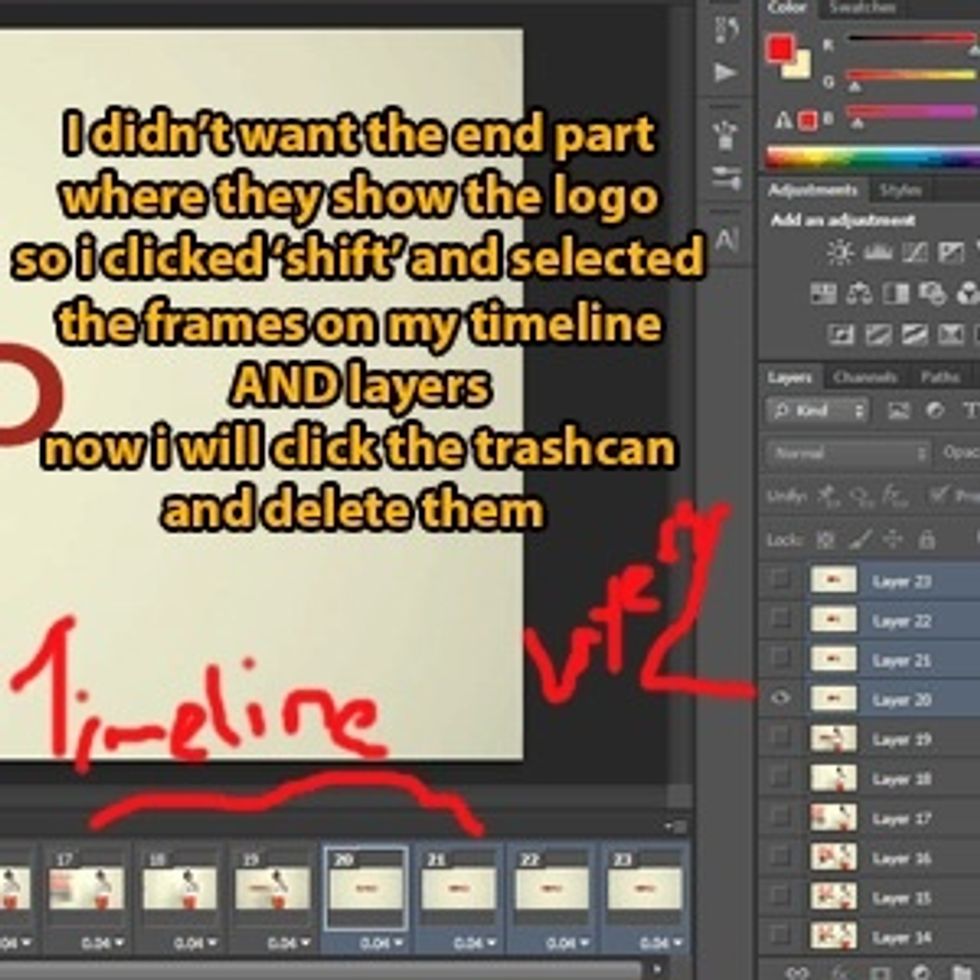Open the Kind filter dropdown
Image resolution: width=980 pixels, height=980 pixels.
[818, 411]
